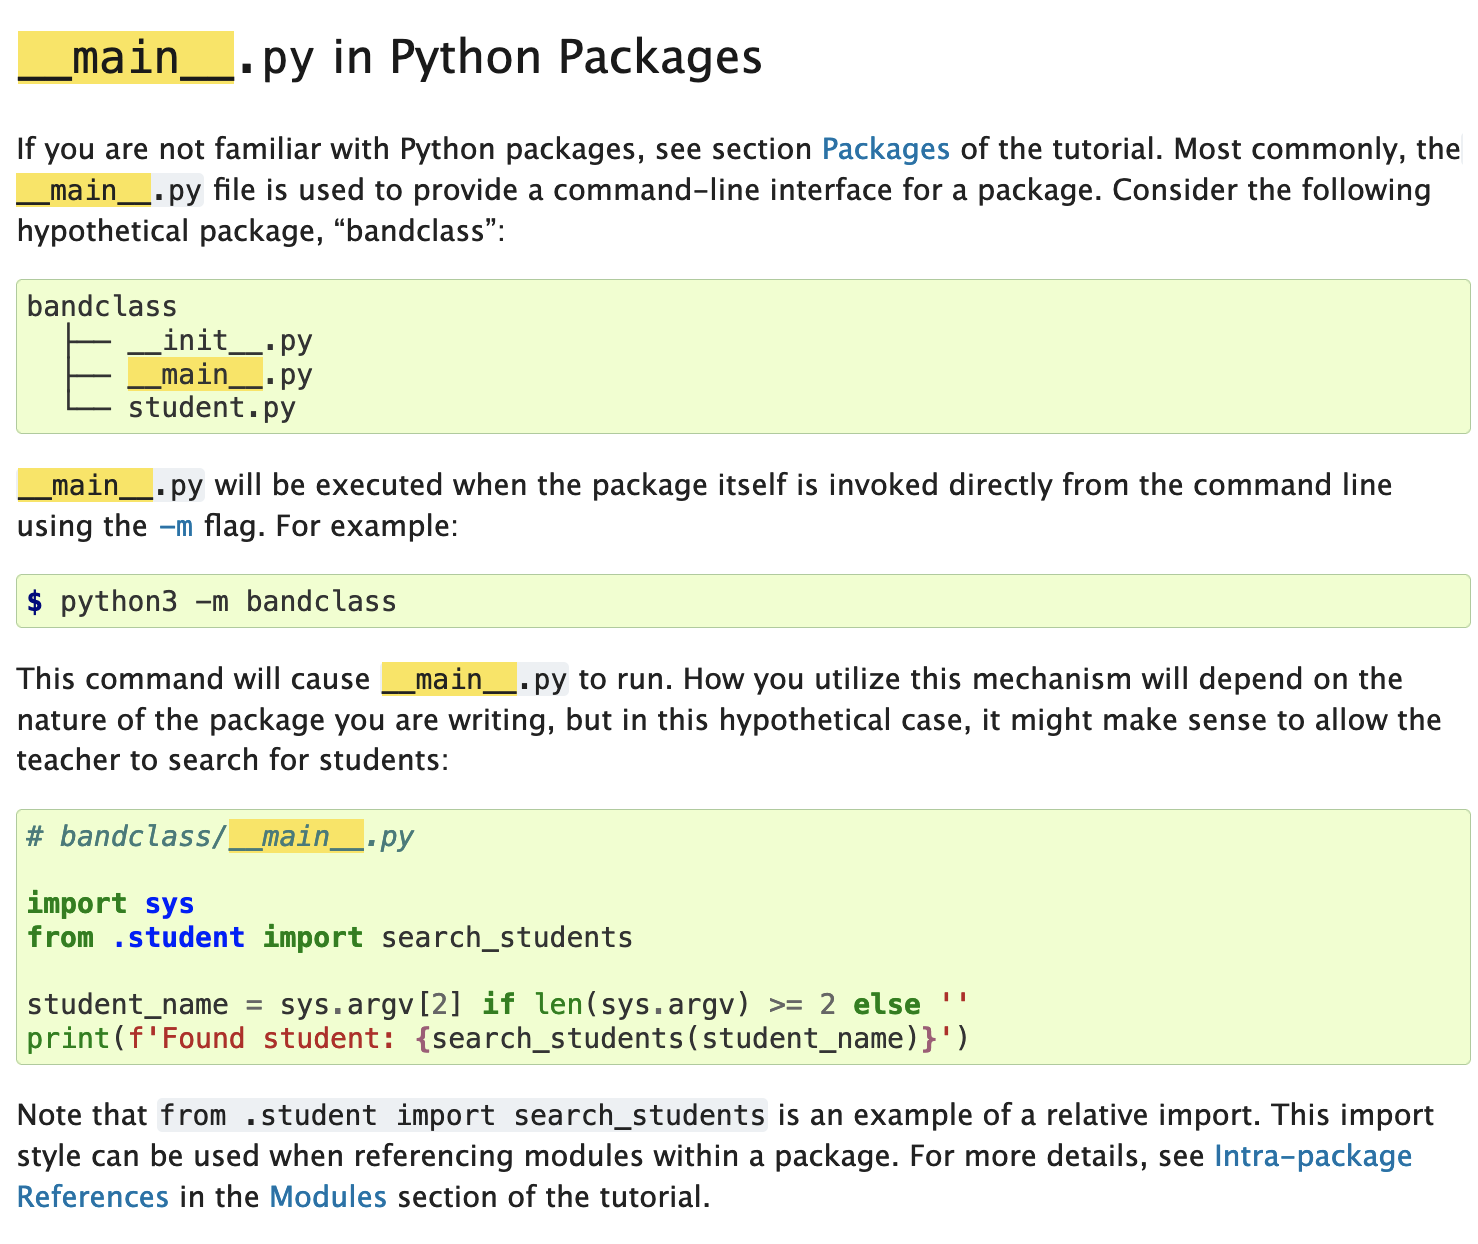
Task: Click the "$" shell prompt symbol
Action: pyautogui.click(x=35, y=602)
